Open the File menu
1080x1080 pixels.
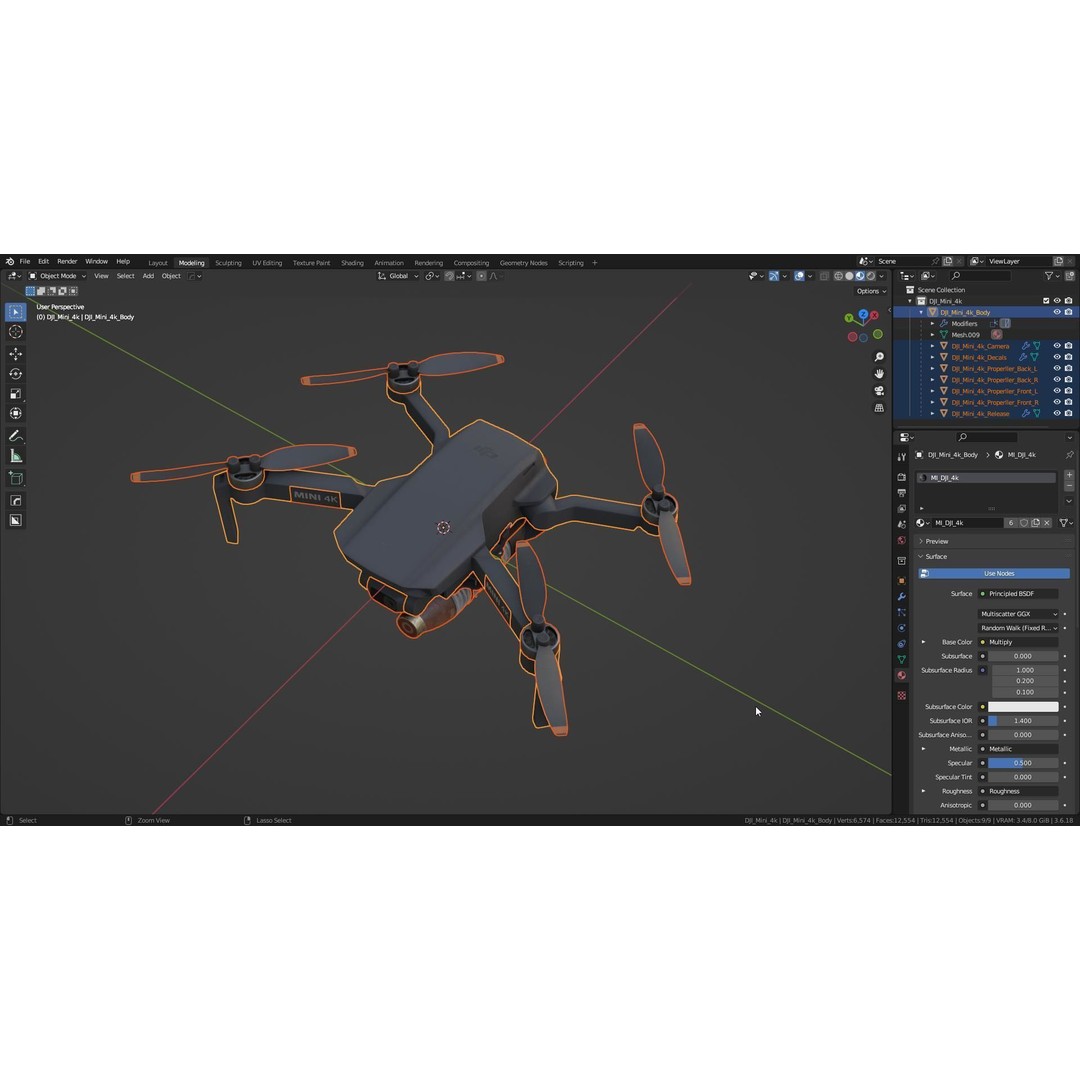[x=25, y=262]
